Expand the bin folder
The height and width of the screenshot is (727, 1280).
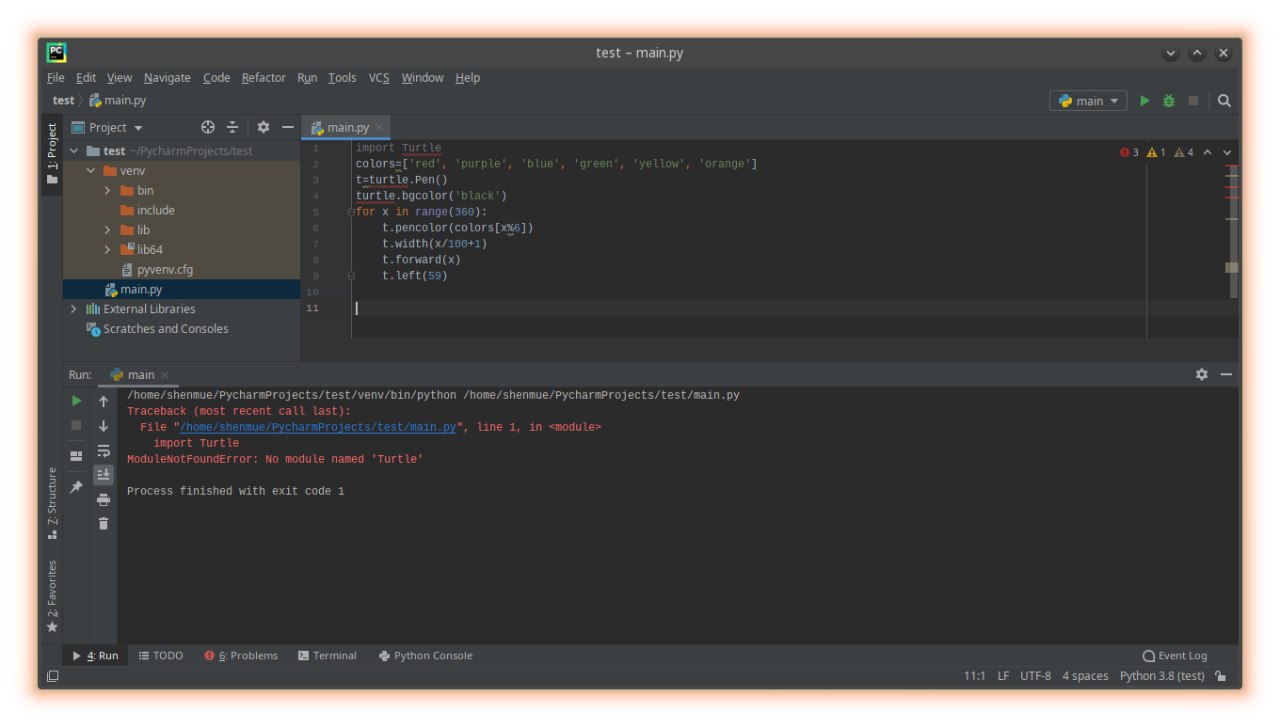pyautogui.click(x=108, y=190)
